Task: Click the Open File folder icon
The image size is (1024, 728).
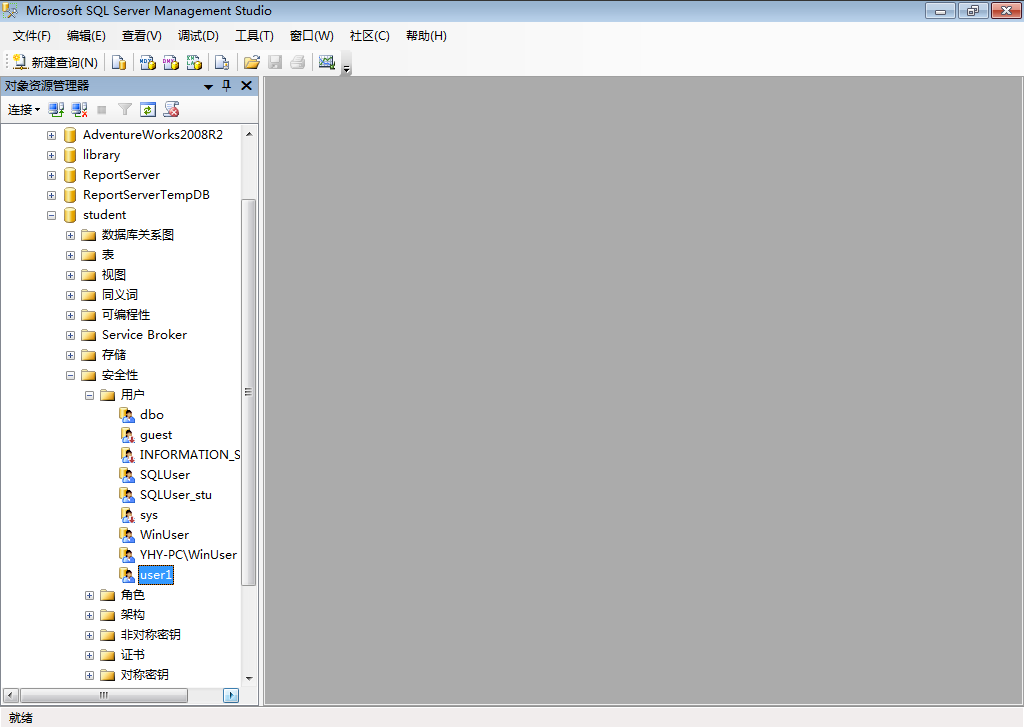Action: click(251, 62)
